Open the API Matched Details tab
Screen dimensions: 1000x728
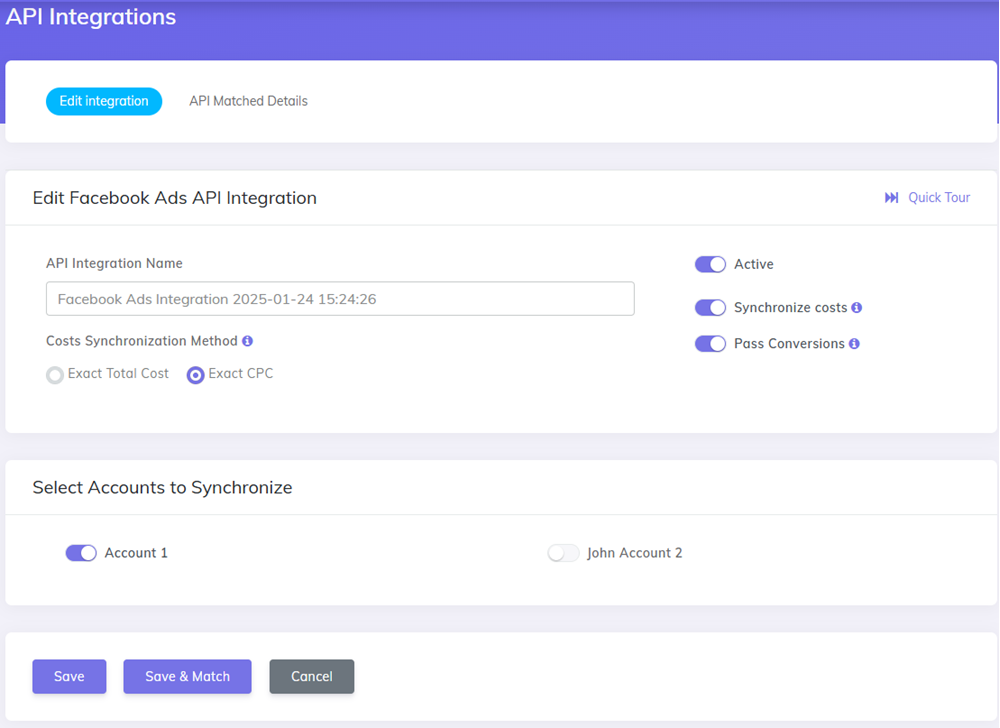(248, 101)
